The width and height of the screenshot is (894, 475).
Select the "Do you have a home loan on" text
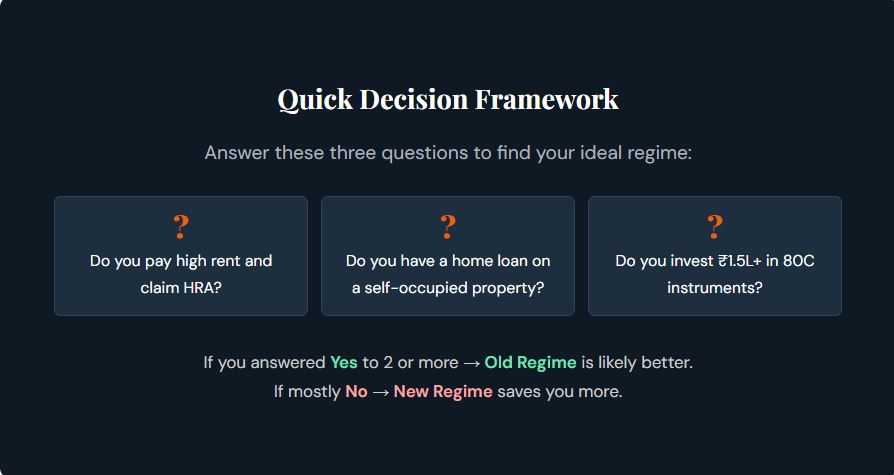[448, 261]
